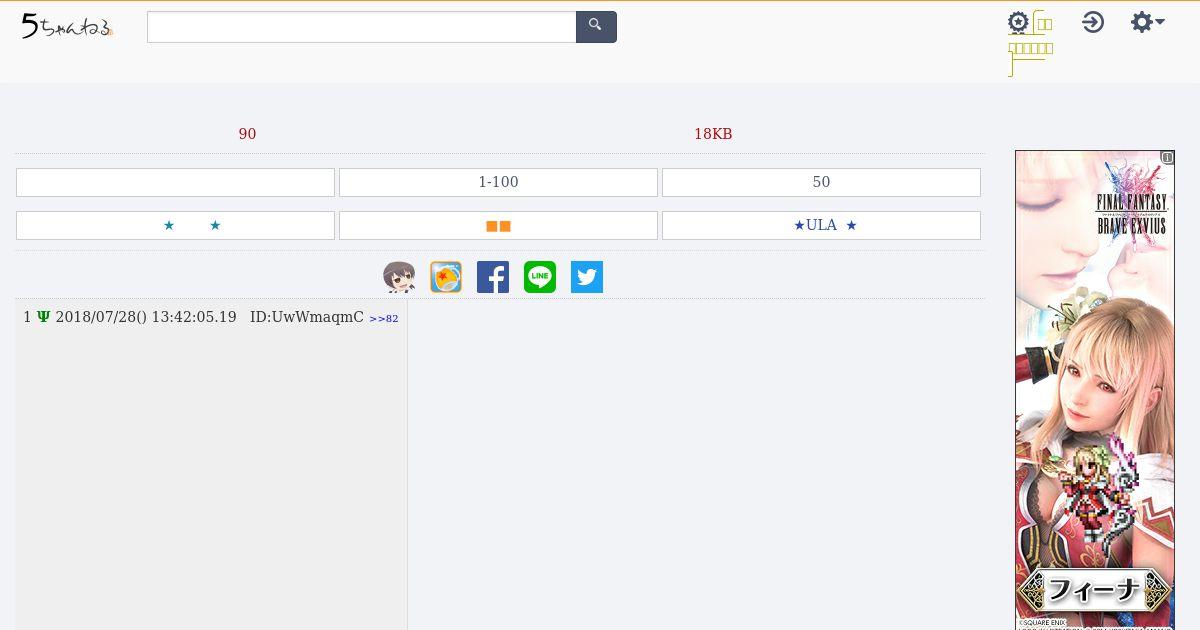1200x630 pixels.
Task: Click the orange squares button
Action: pyautogui.click(x=498, y=225)
